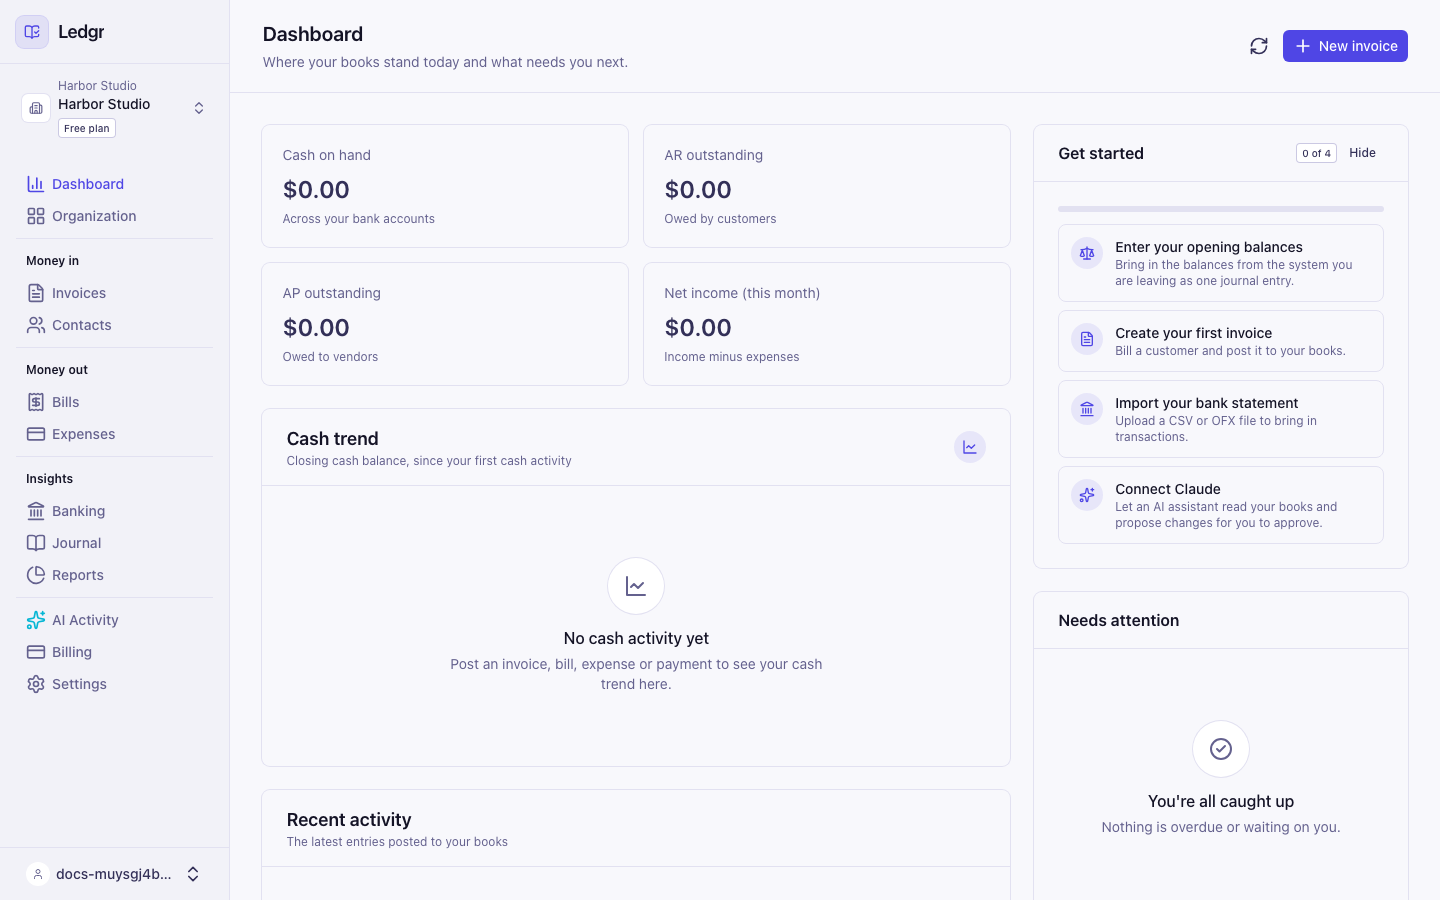
Task: Click the bank icon beside Import your bank statement
Action: pyautogui.click(x=1087, y=409)
